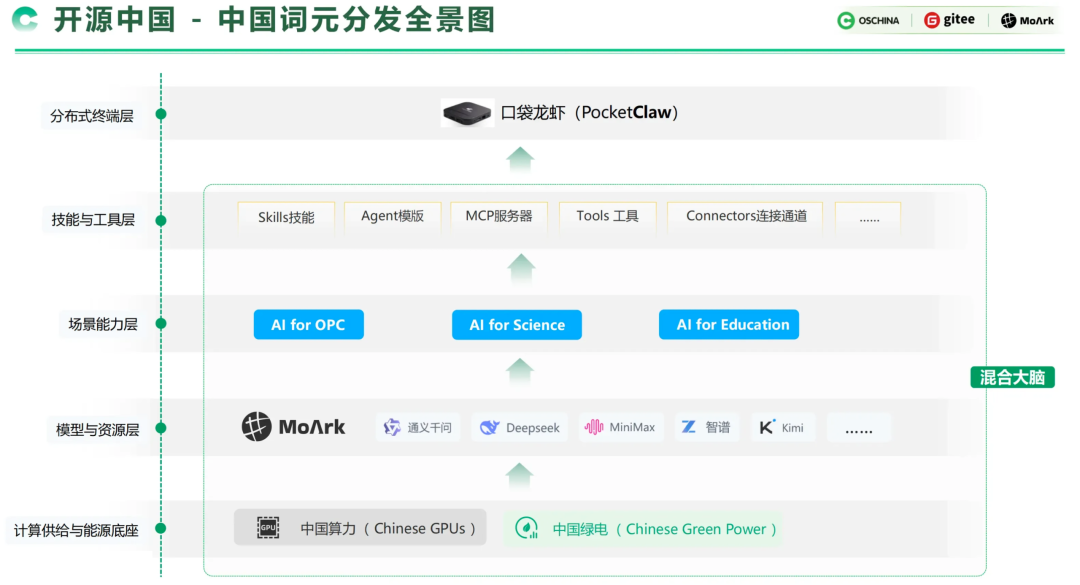Select the AI for Science button
This screenshot has width=1080, height=585.
point(517,325)
